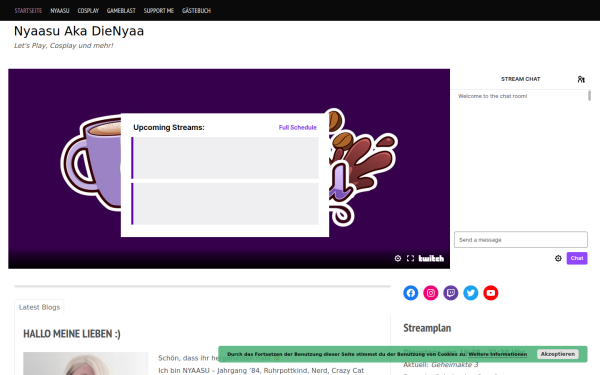
Task: Open the Hallo Meine Lieben post heading
Action: click(72, 334)
